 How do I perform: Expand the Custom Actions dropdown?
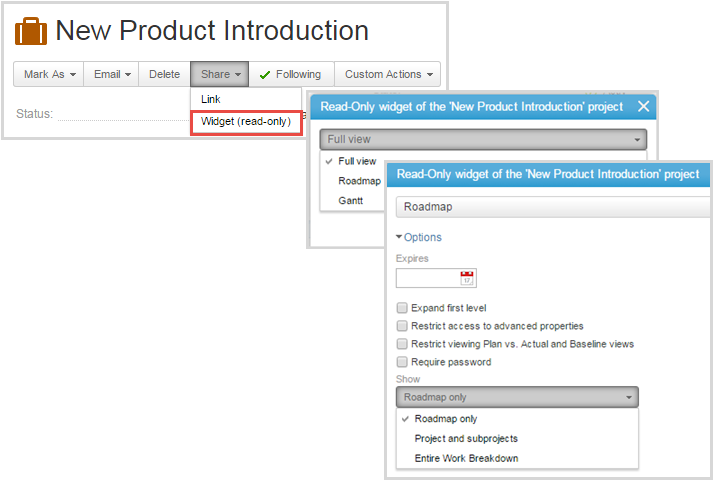(388, 74)
